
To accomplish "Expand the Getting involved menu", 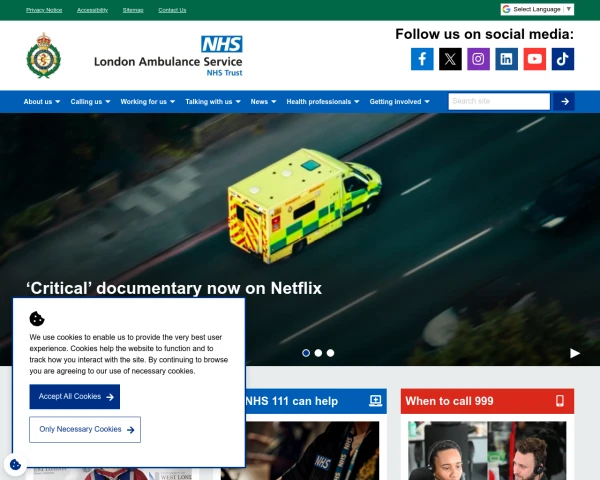I will click(399, 102).
